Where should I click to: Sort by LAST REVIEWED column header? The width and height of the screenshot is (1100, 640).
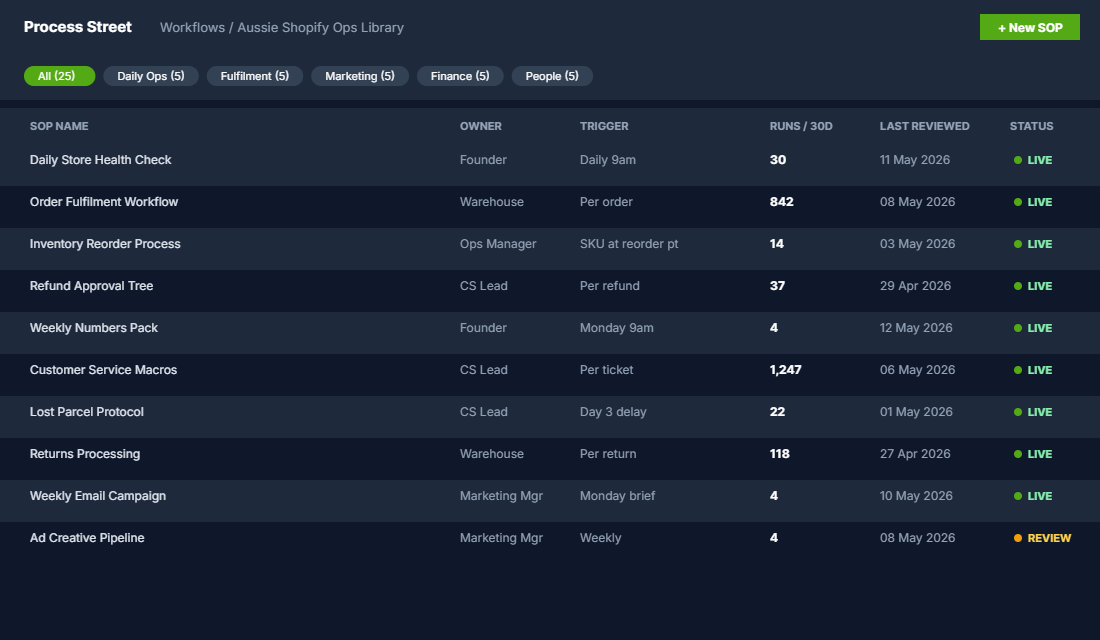click(925, 126)
